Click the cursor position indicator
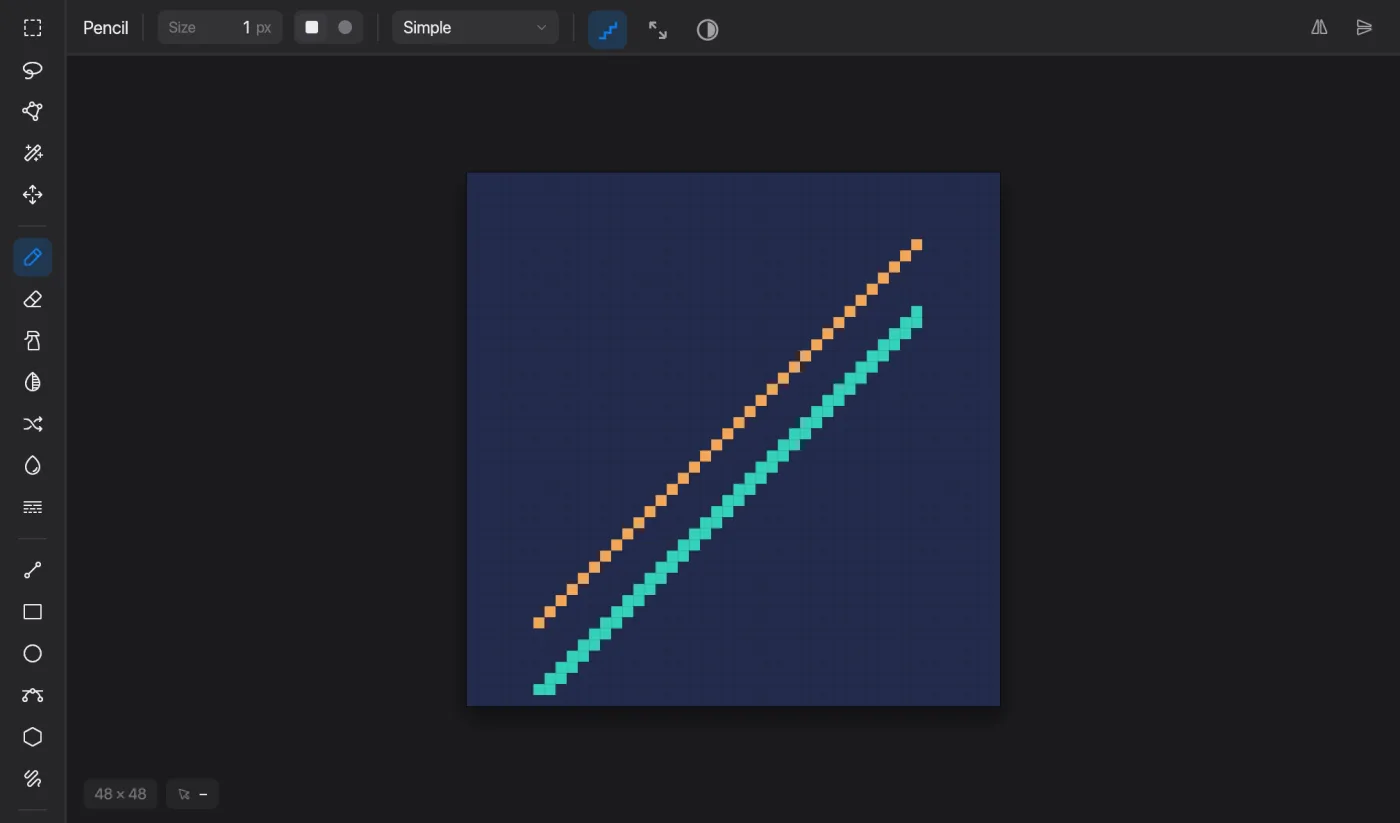The width and height of the screenshot is (1400, 823). tap(192, 794)
